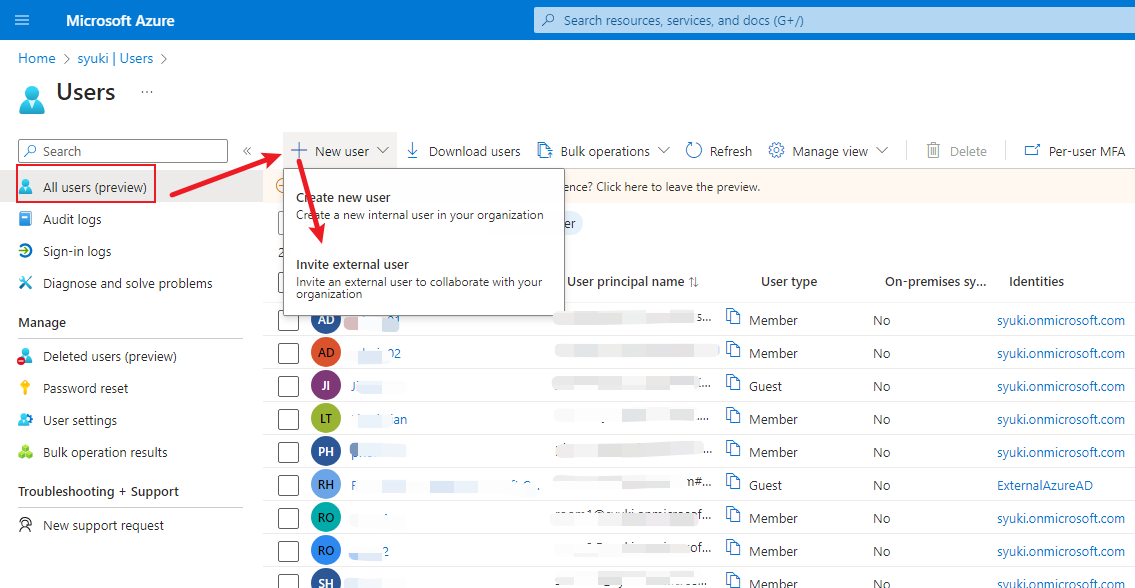Click the Download users arrow icon
Image resolution: width=1135 pixels, height=588 pixels.
[x=413, y=151]
